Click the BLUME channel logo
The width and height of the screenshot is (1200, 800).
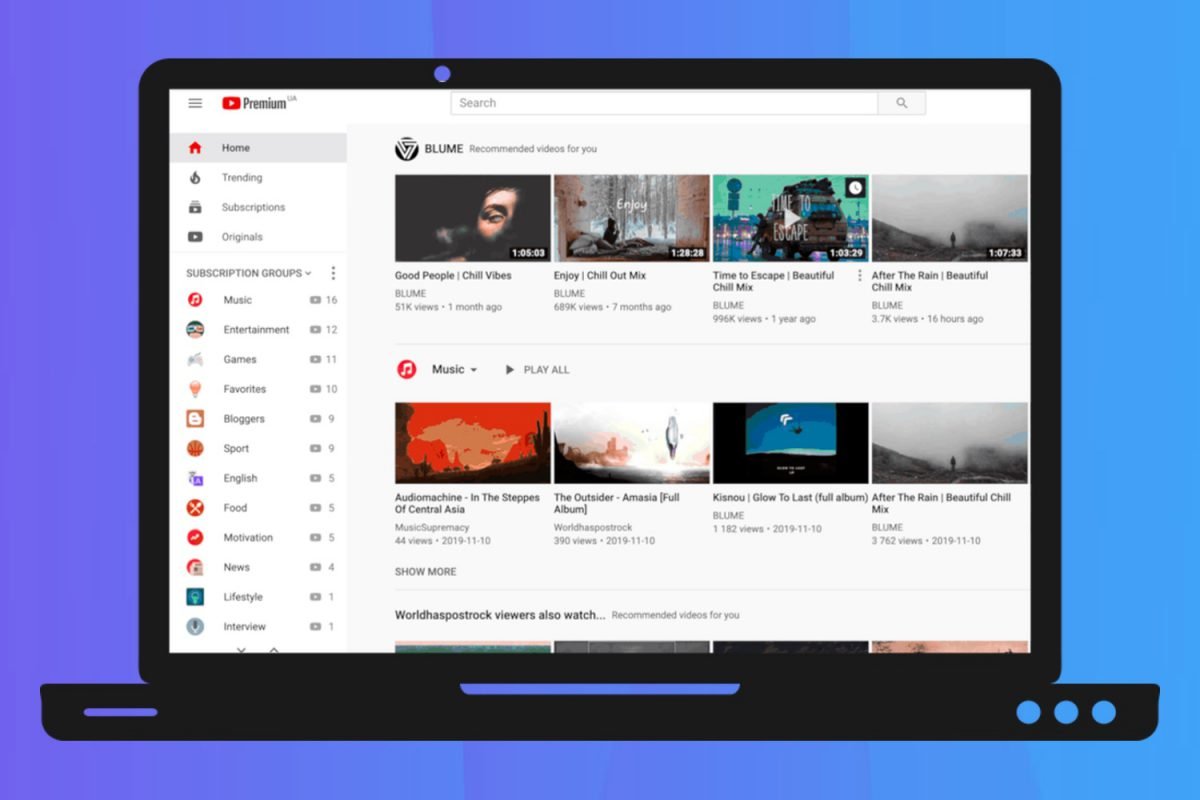tap(407, 149)
